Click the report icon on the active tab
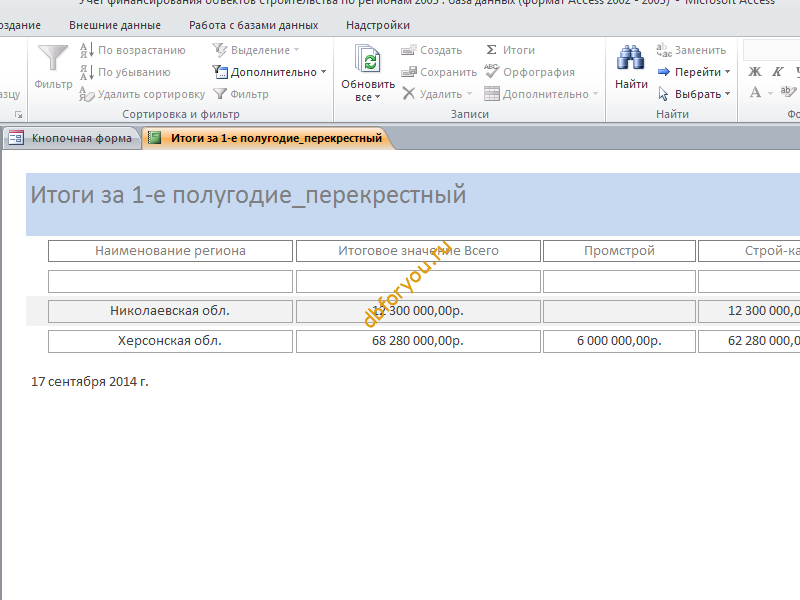Screen dimensions: 800x600 155,138
